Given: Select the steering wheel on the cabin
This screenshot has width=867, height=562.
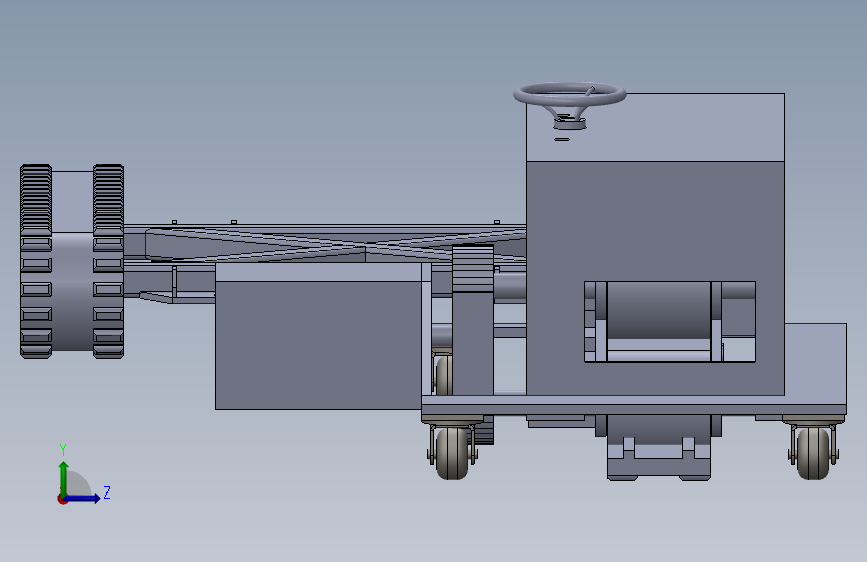Looking at the screenshot, I should (570, 94).
